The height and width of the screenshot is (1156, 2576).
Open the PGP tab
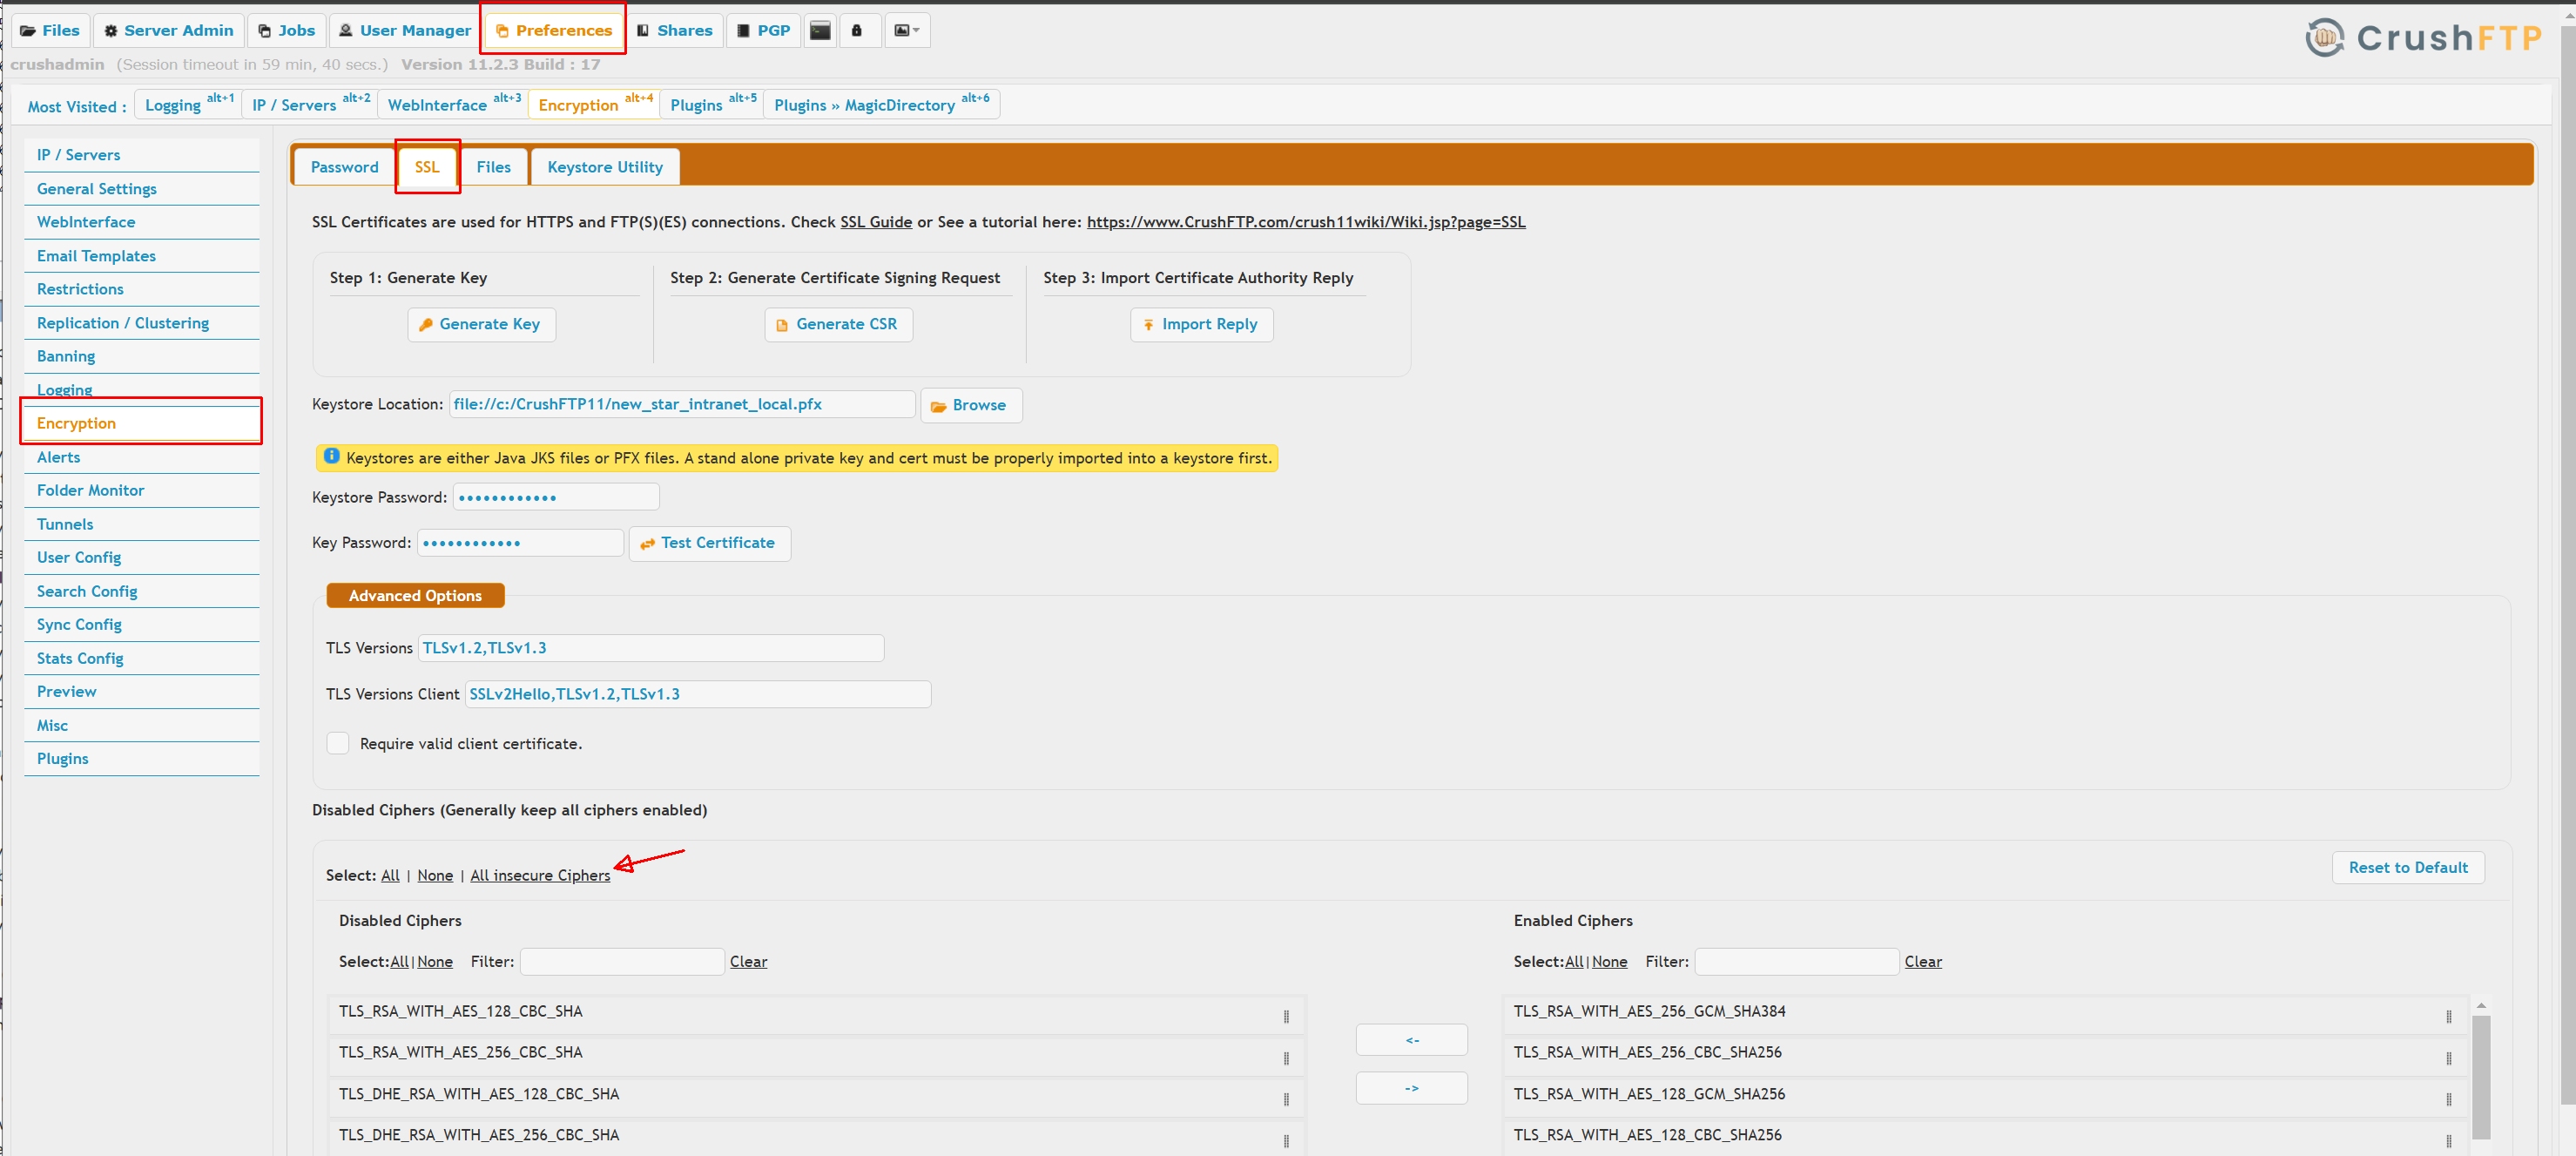pos(764,30)
